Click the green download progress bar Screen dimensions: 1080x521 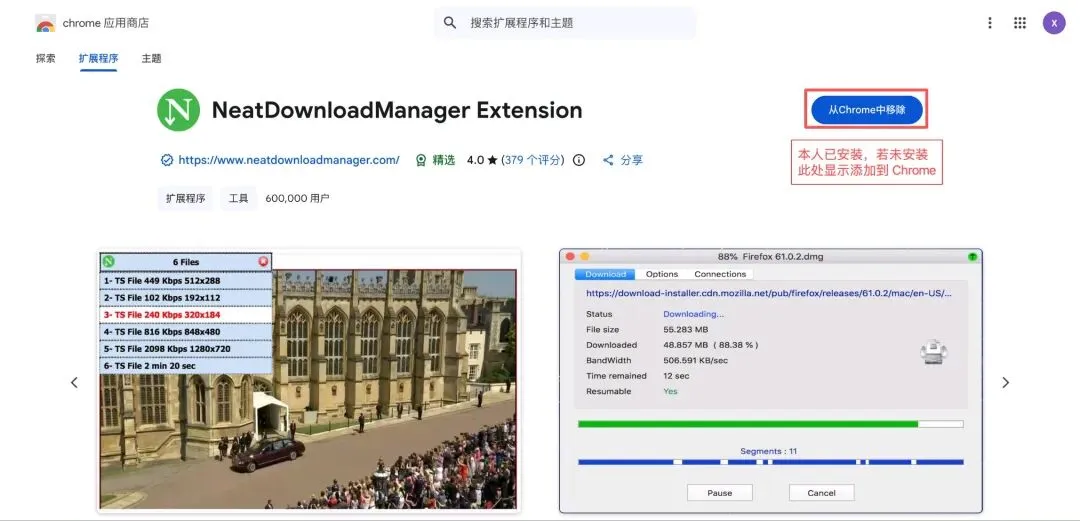click(x=771, y=424)
